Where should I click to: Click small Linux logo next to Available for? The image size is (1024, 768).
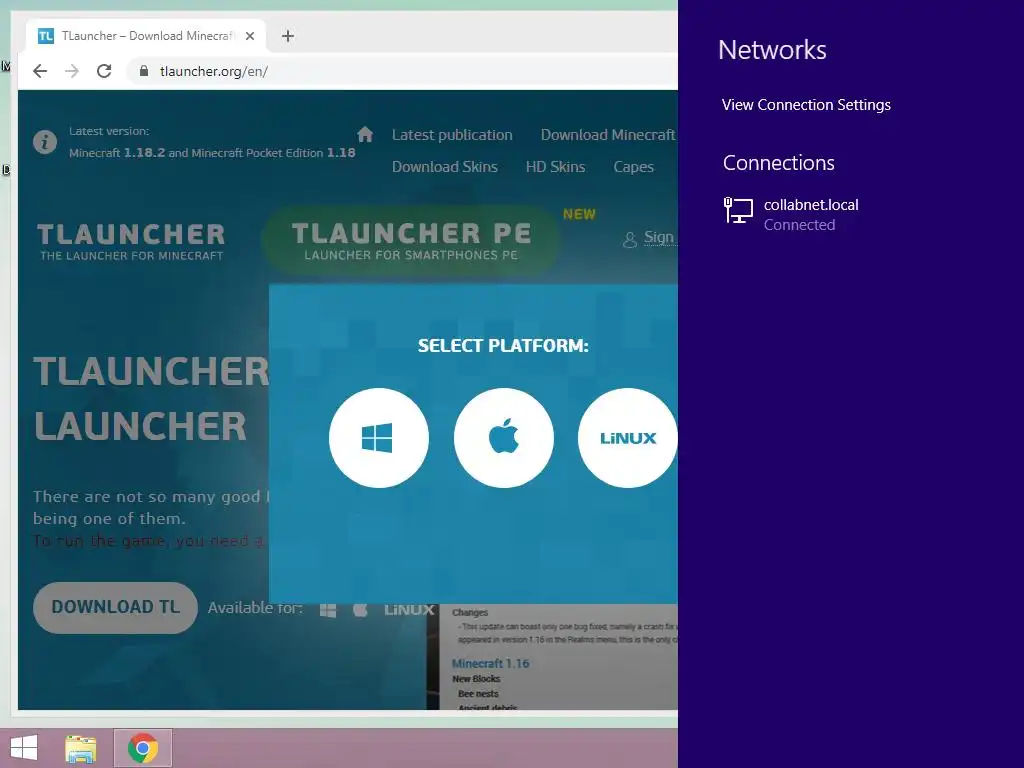[x=409, y=609]
